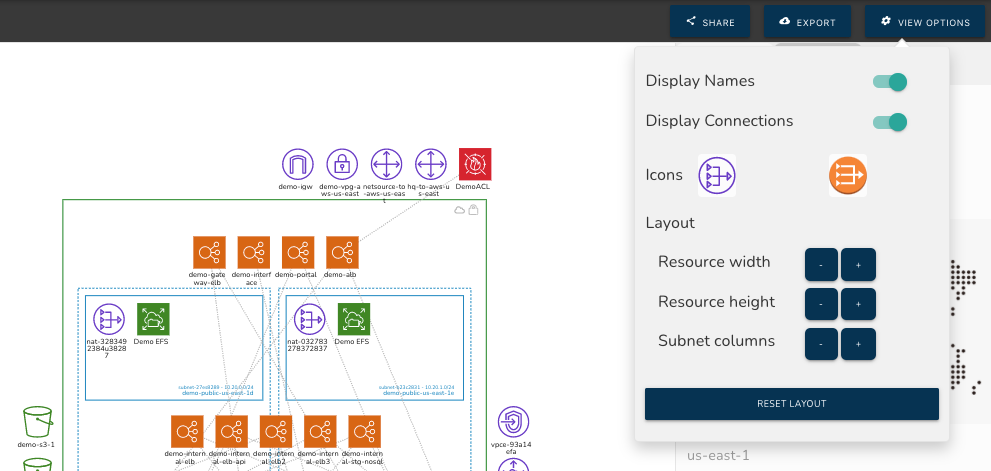The height and width of the screenshot is (471, 991).
Task: Decrease Resource height with minus button
Action: tap(821, 304)
